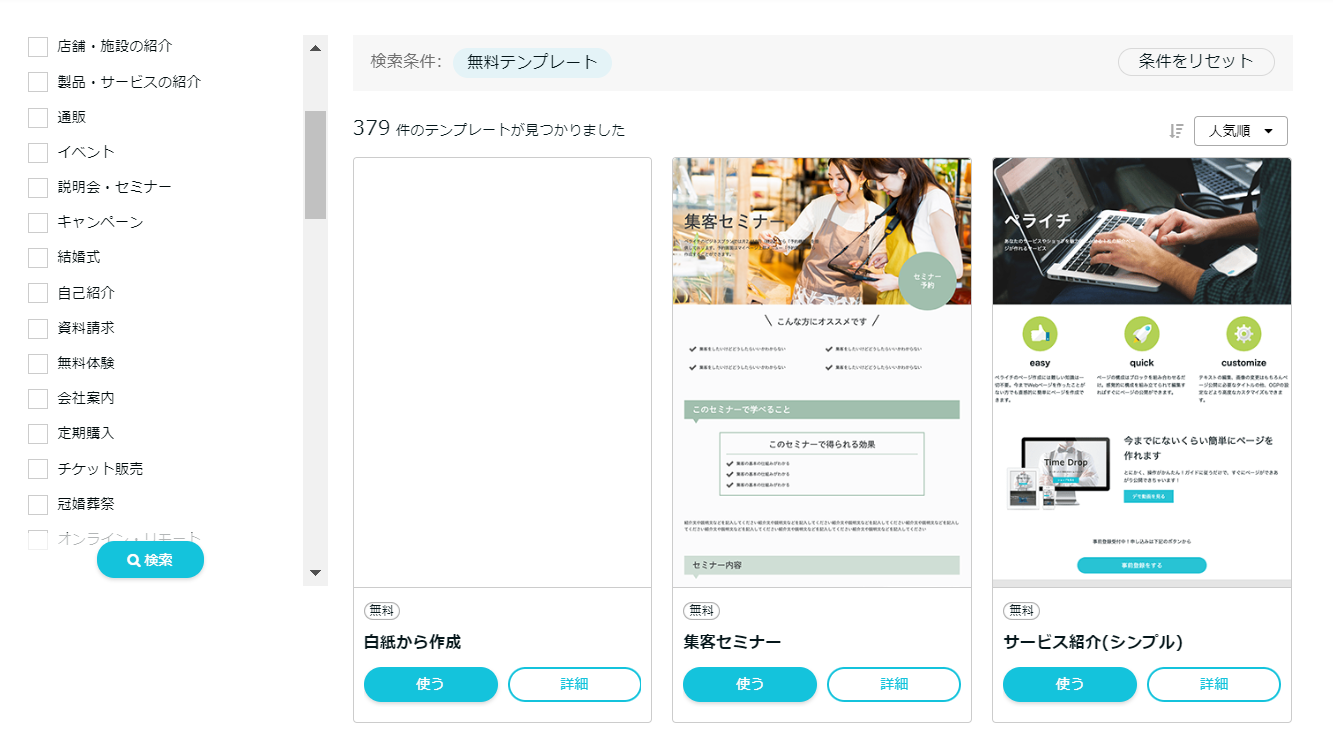1333x731 pixels.
Task: Click the 無料テンプレート filter tag
Action: tap(532, 62)
